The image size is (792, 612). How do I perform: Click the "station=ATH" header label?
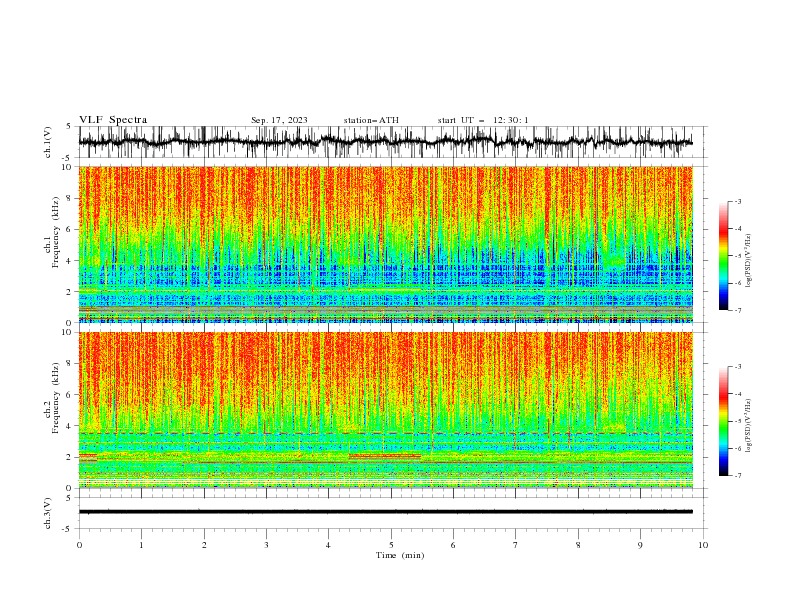coord(371,120)
